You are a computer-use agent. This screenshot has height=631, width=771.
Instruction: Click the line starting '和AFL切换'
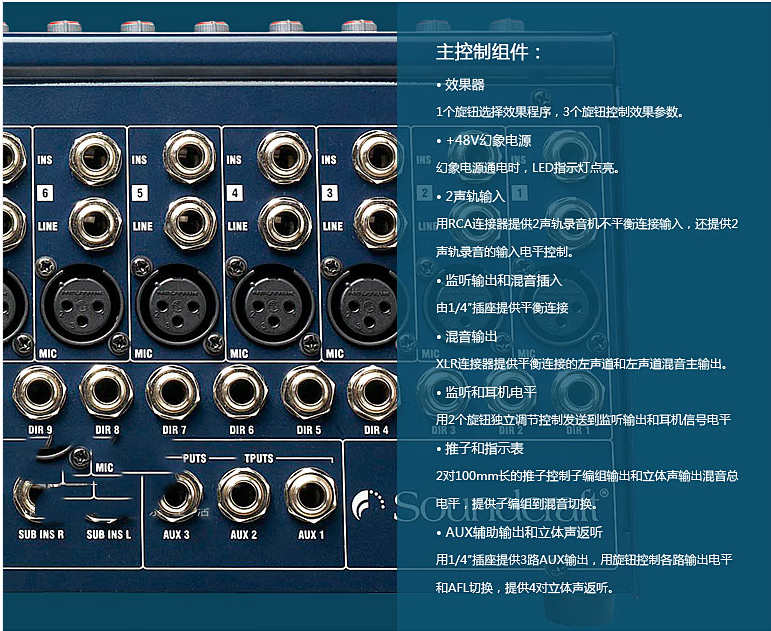point(525,588)
